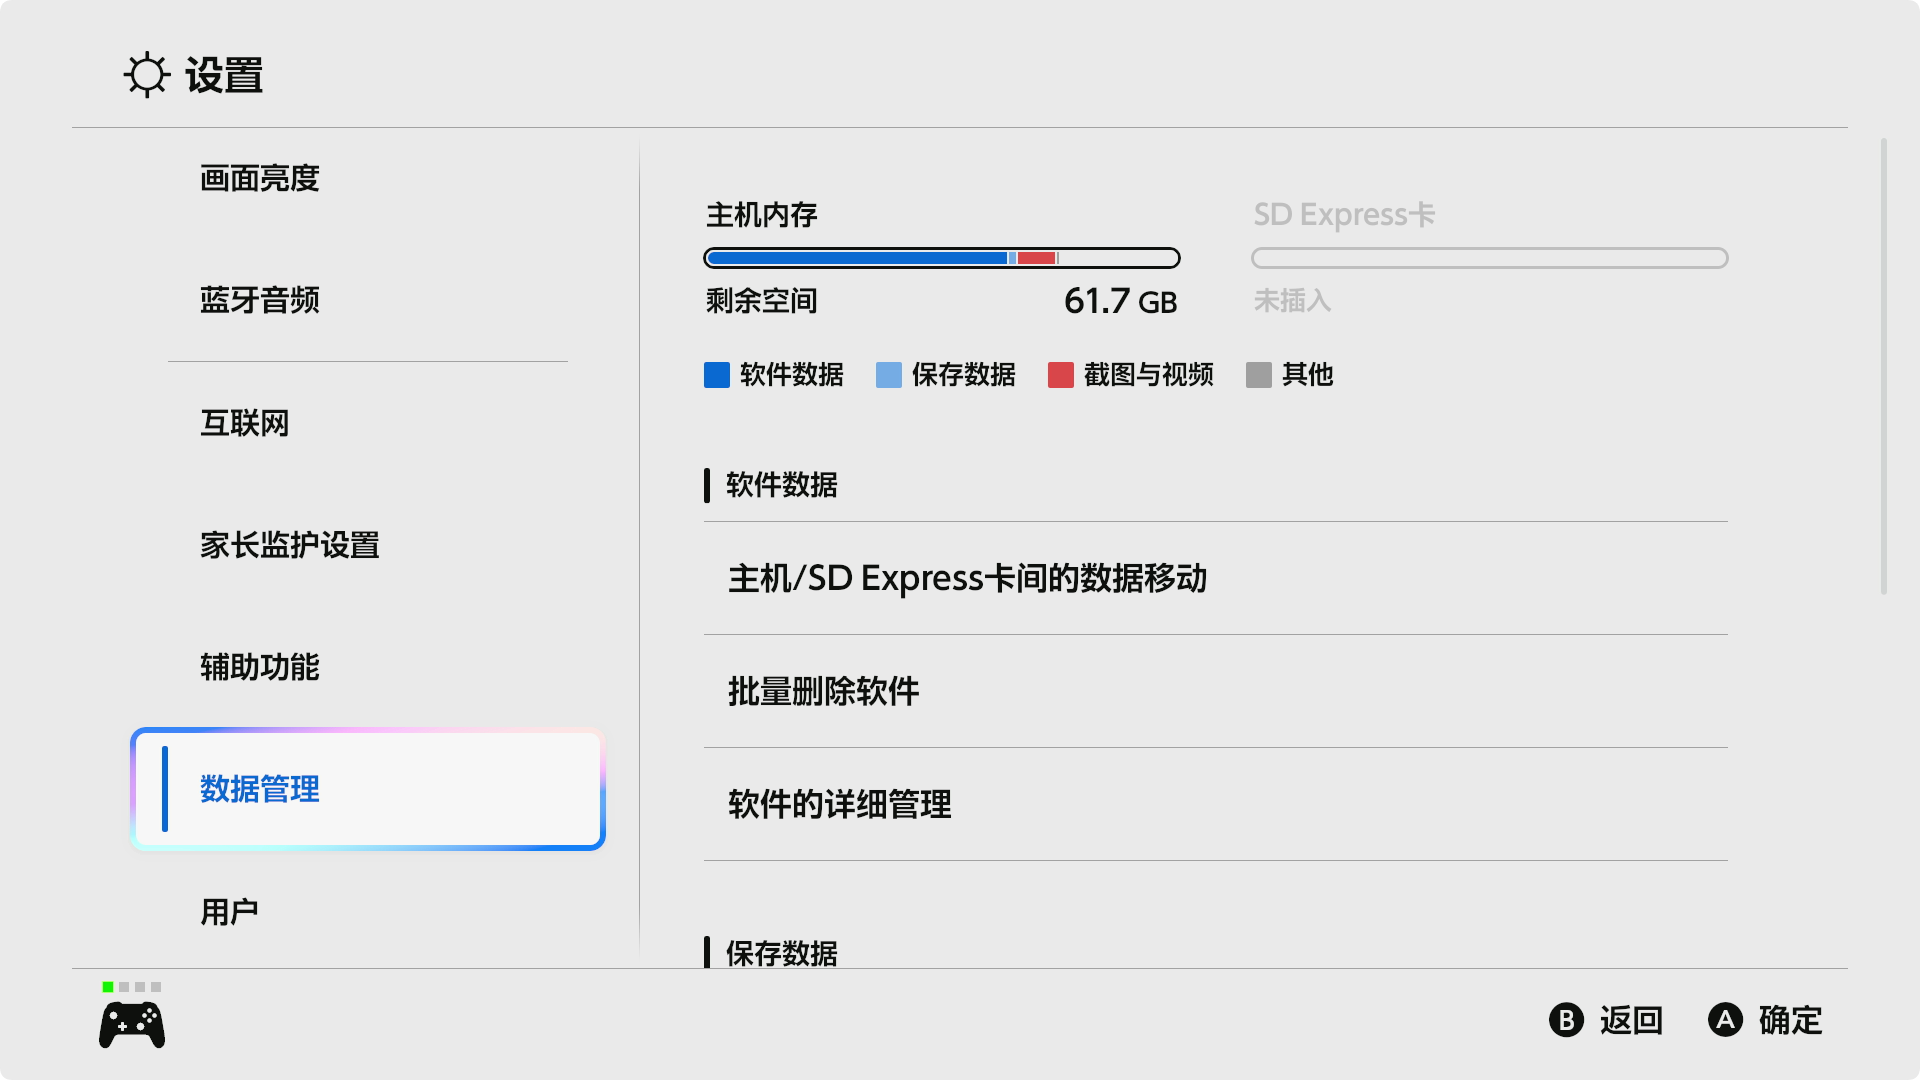Click the gray 其他 legend swatch
The width and height of the screenshot is (1920, 1080).
(x=1259, y=375)
